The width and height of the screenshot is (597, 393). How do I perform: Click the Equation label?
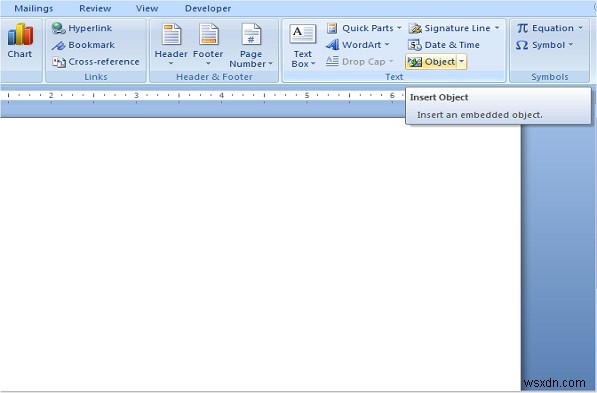tap(553, 28)
